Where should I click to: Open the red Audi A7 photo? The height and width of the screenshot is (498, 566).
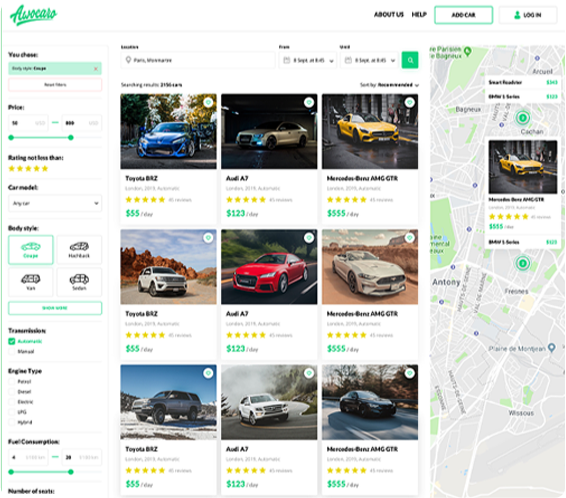coord(269,267)
